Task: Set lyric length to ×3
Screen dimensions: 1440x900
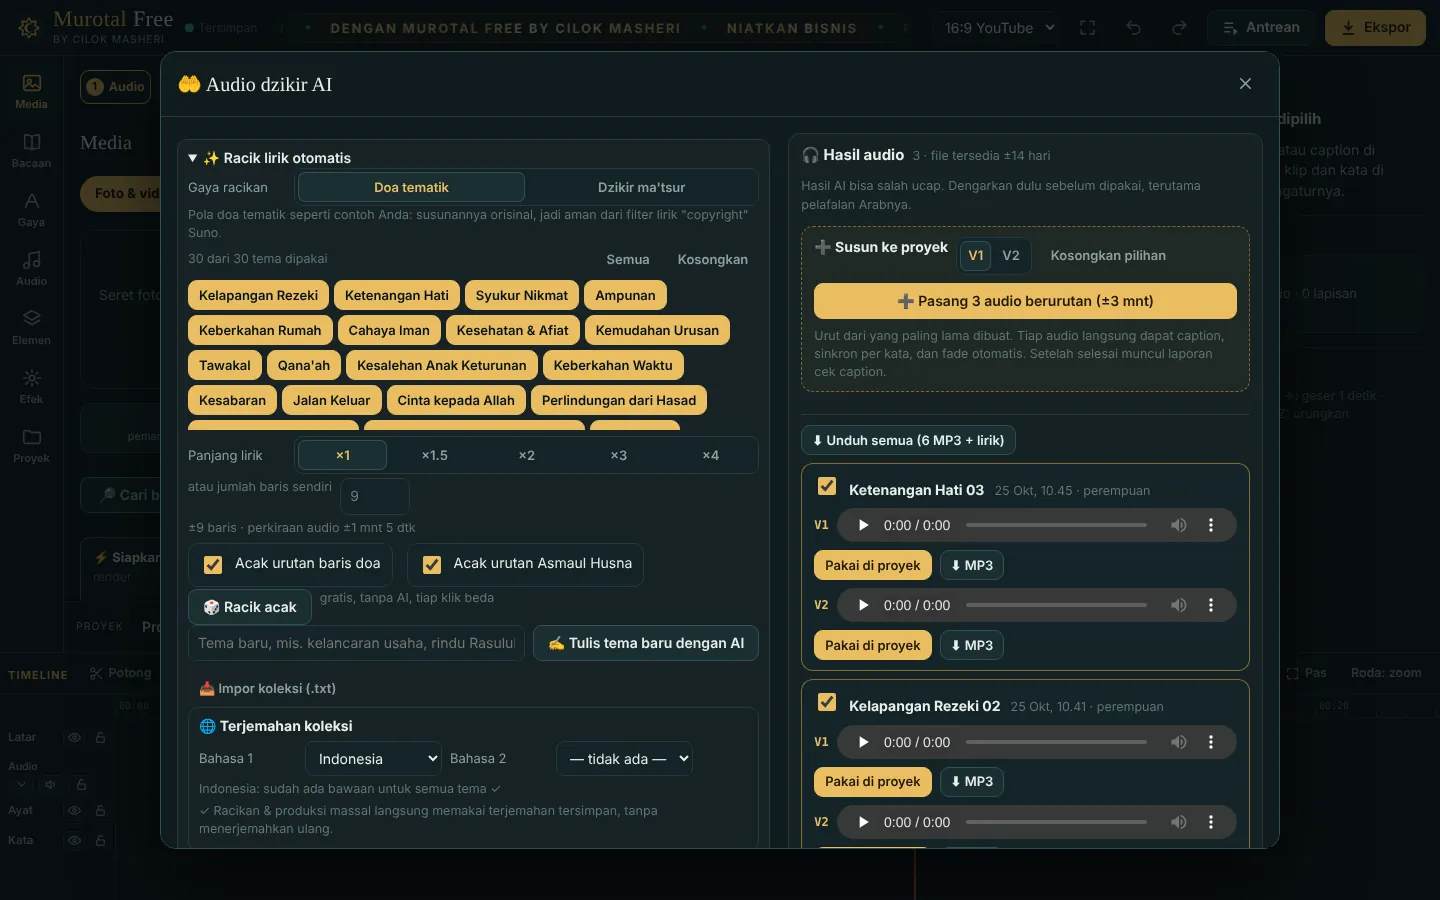Action: click(618, 455)
